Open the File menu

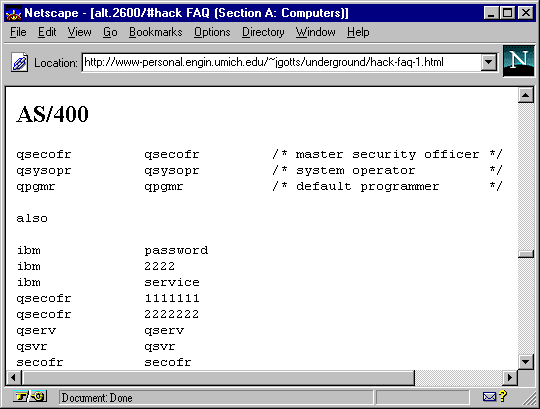click(18, 32)
